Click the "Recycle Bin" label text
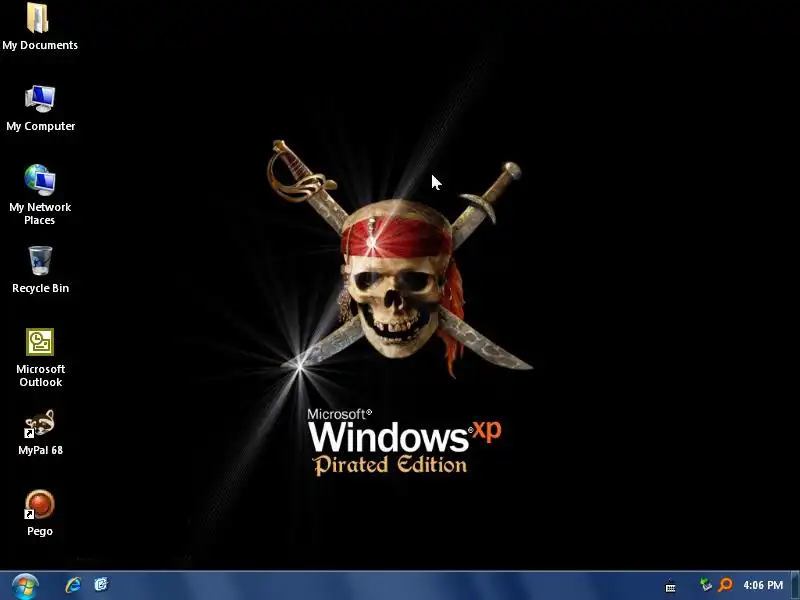Screen dimensions: 800x600 40,288
